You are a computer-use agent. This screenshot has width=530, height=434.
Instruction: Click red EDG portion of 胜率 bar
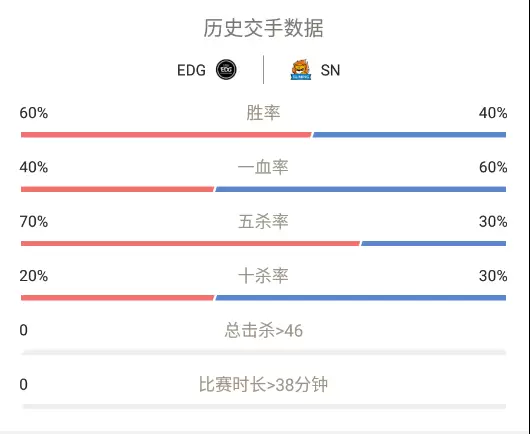(166, 135)
